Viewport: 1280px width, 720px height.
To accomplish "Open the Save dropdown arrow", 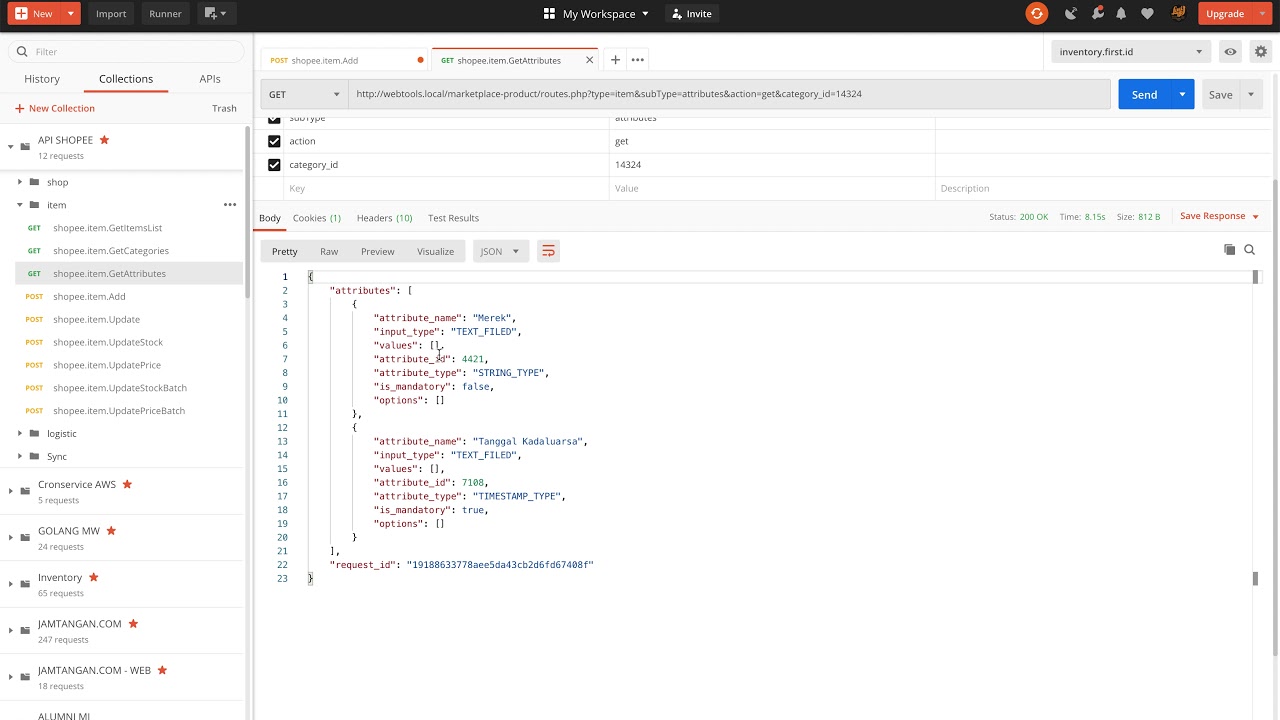I will (x=1250, y=94).
